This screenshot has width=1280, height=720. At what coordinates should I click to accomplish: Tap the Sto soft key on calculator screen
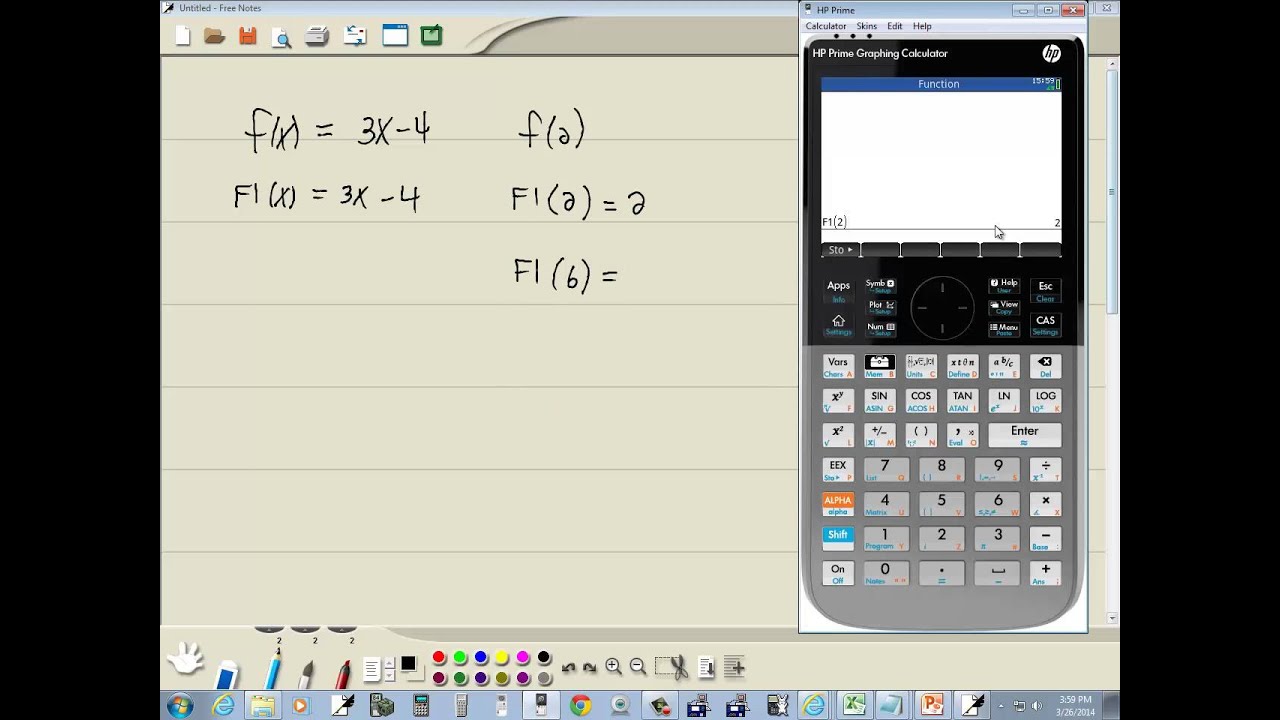(x=840, y=250)
